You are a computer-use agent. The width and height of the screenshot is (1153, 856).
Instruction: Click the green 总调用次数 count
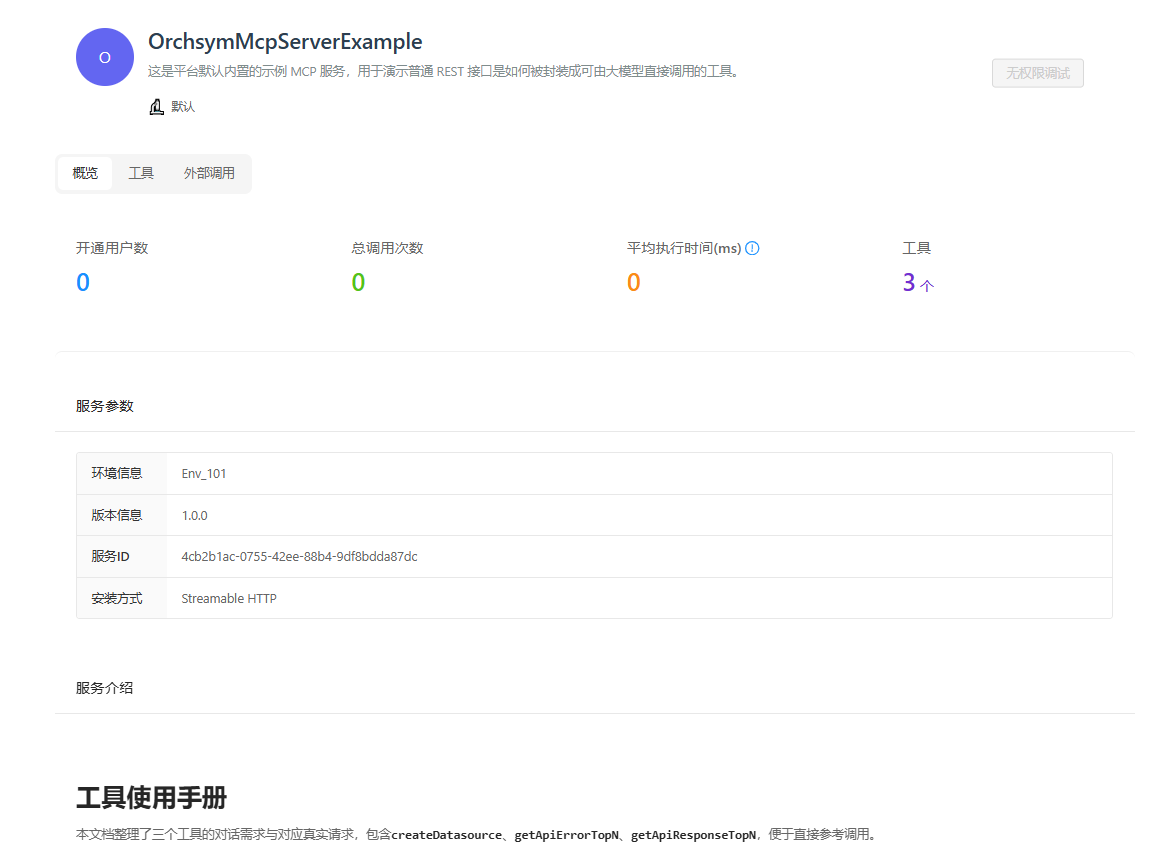tap(358, 283)
